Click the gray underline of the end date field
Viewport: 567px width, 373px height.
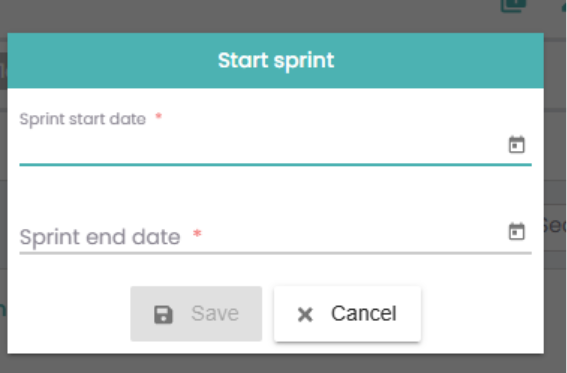pos(276,253)
